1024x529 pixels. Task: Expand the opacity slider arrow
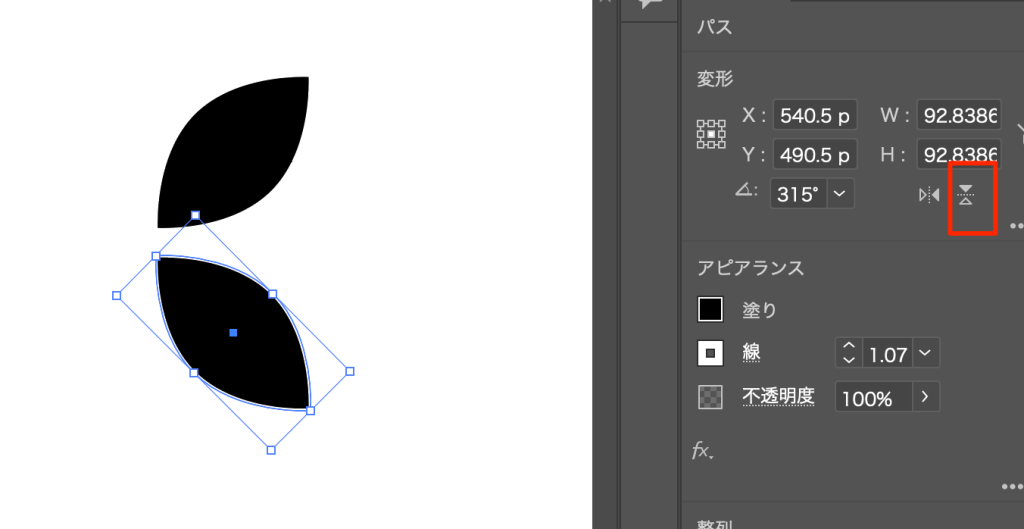coord(925,397)
